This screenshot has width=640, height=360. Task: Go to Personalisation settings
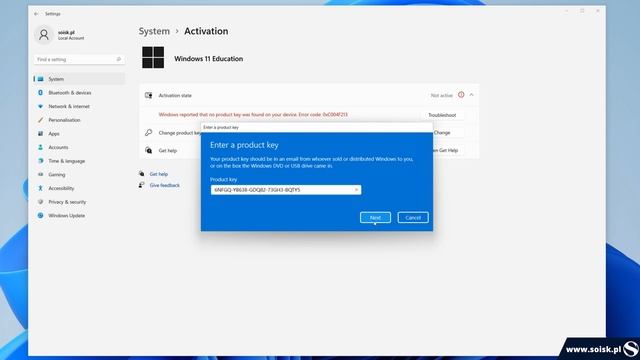coord(79,120)
